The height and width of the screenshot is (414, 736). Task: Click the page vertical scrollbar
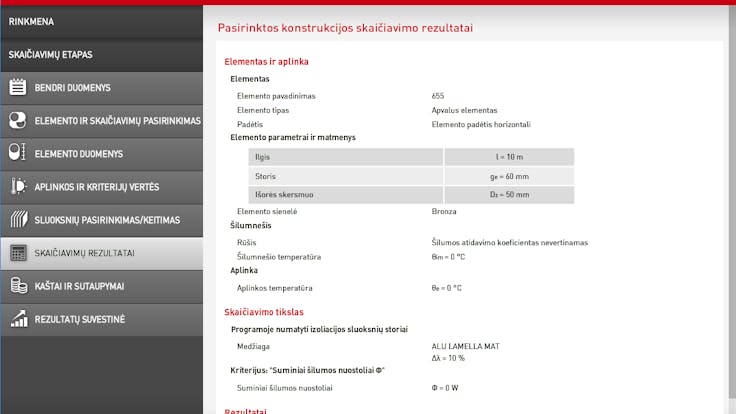[x=732, y=202]
